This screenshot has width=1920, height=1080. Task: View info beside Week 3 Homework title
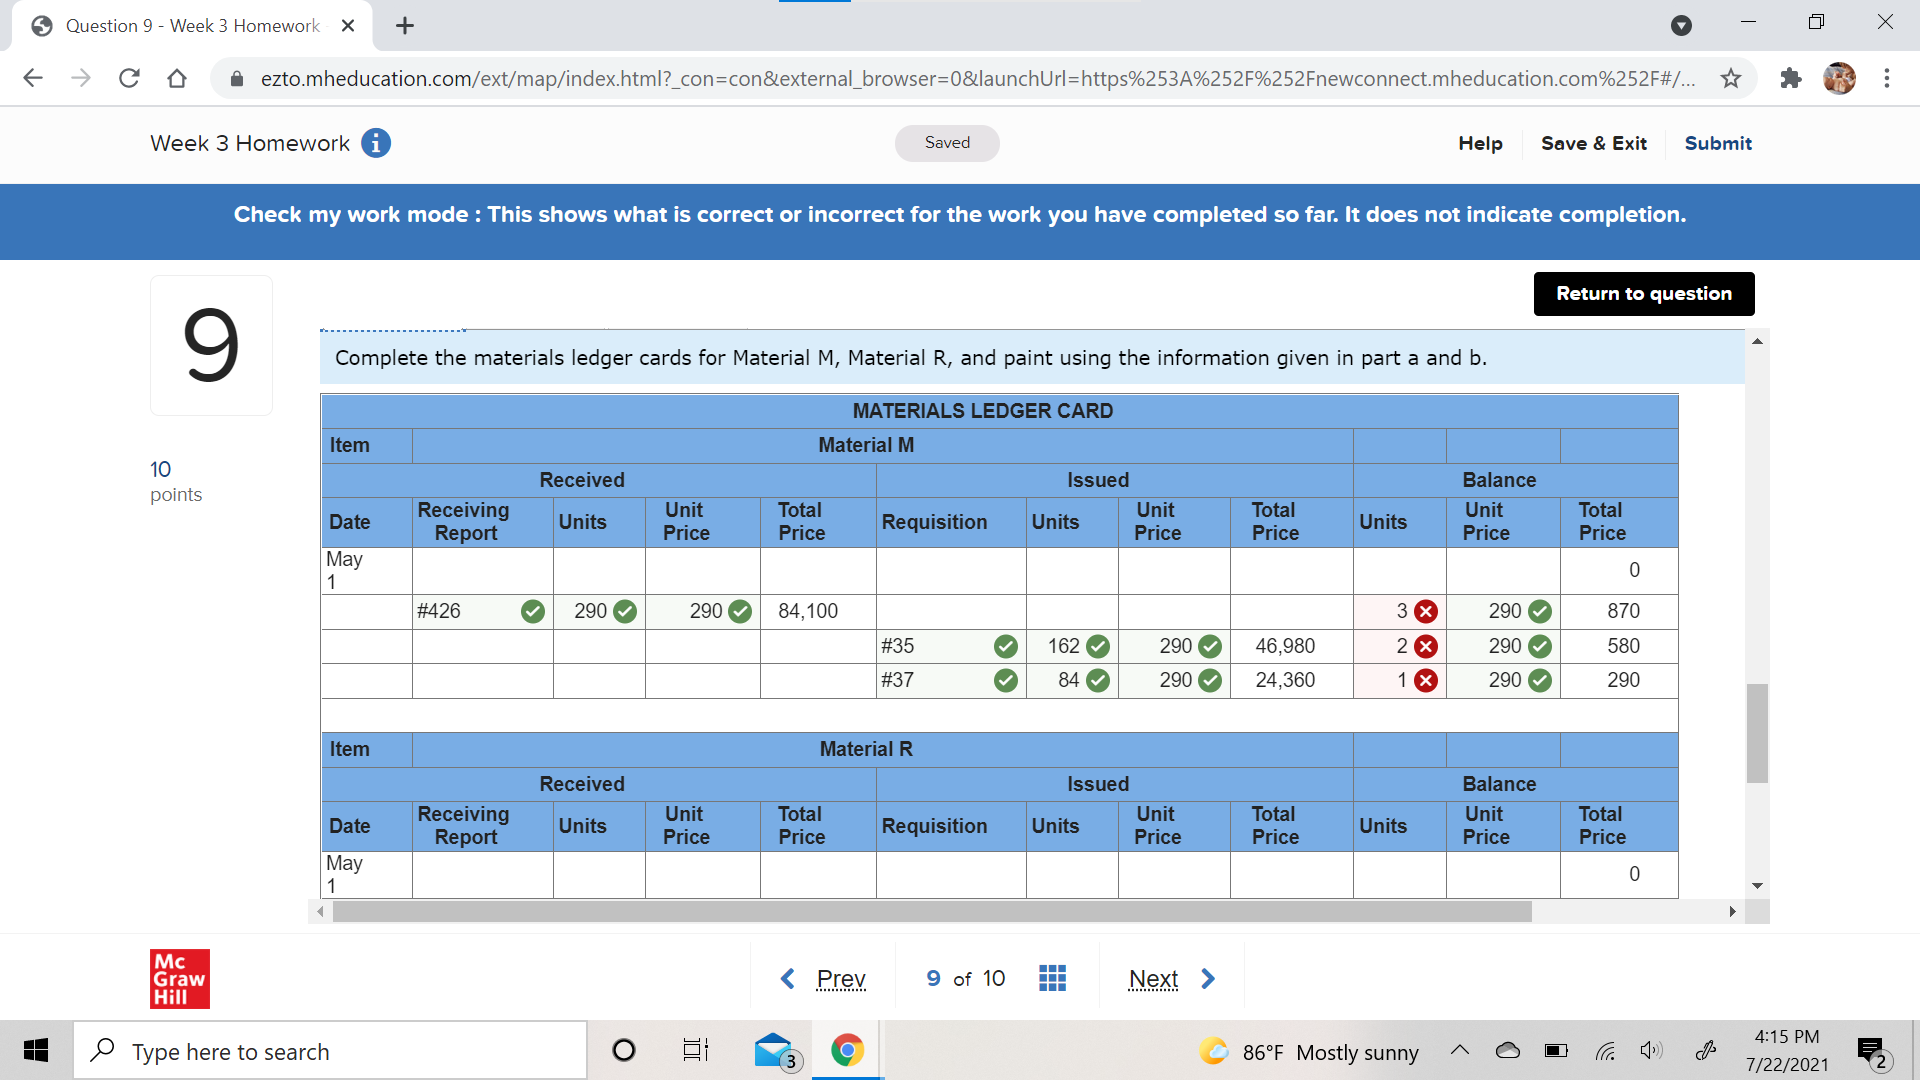coord(376,143)
